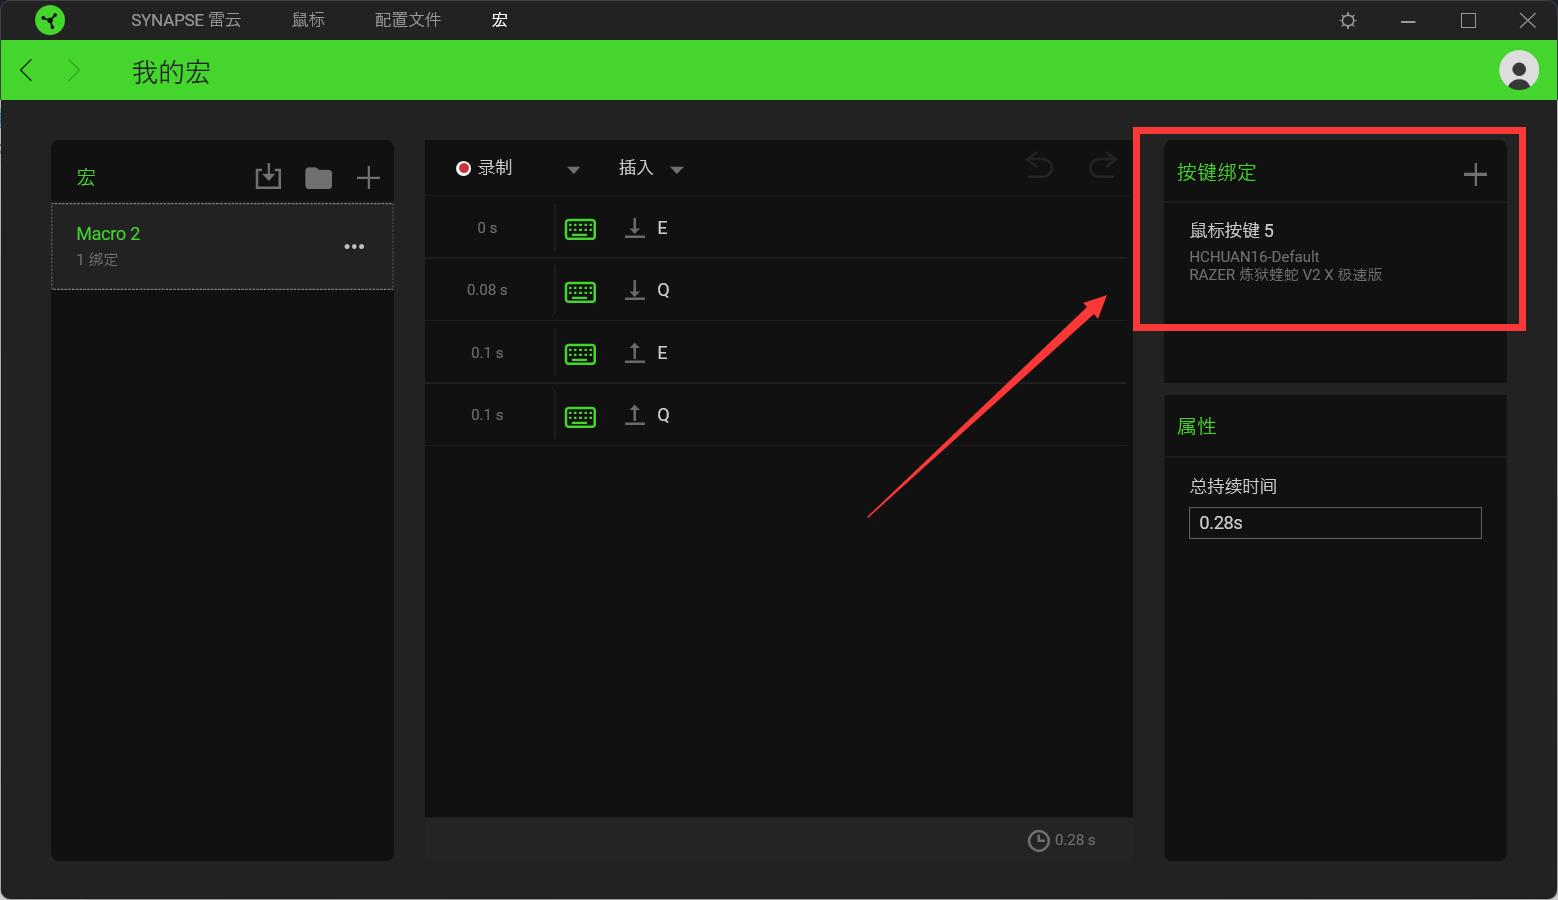Expand the 录制 recording options dropdown arrow

pos(574,170)
